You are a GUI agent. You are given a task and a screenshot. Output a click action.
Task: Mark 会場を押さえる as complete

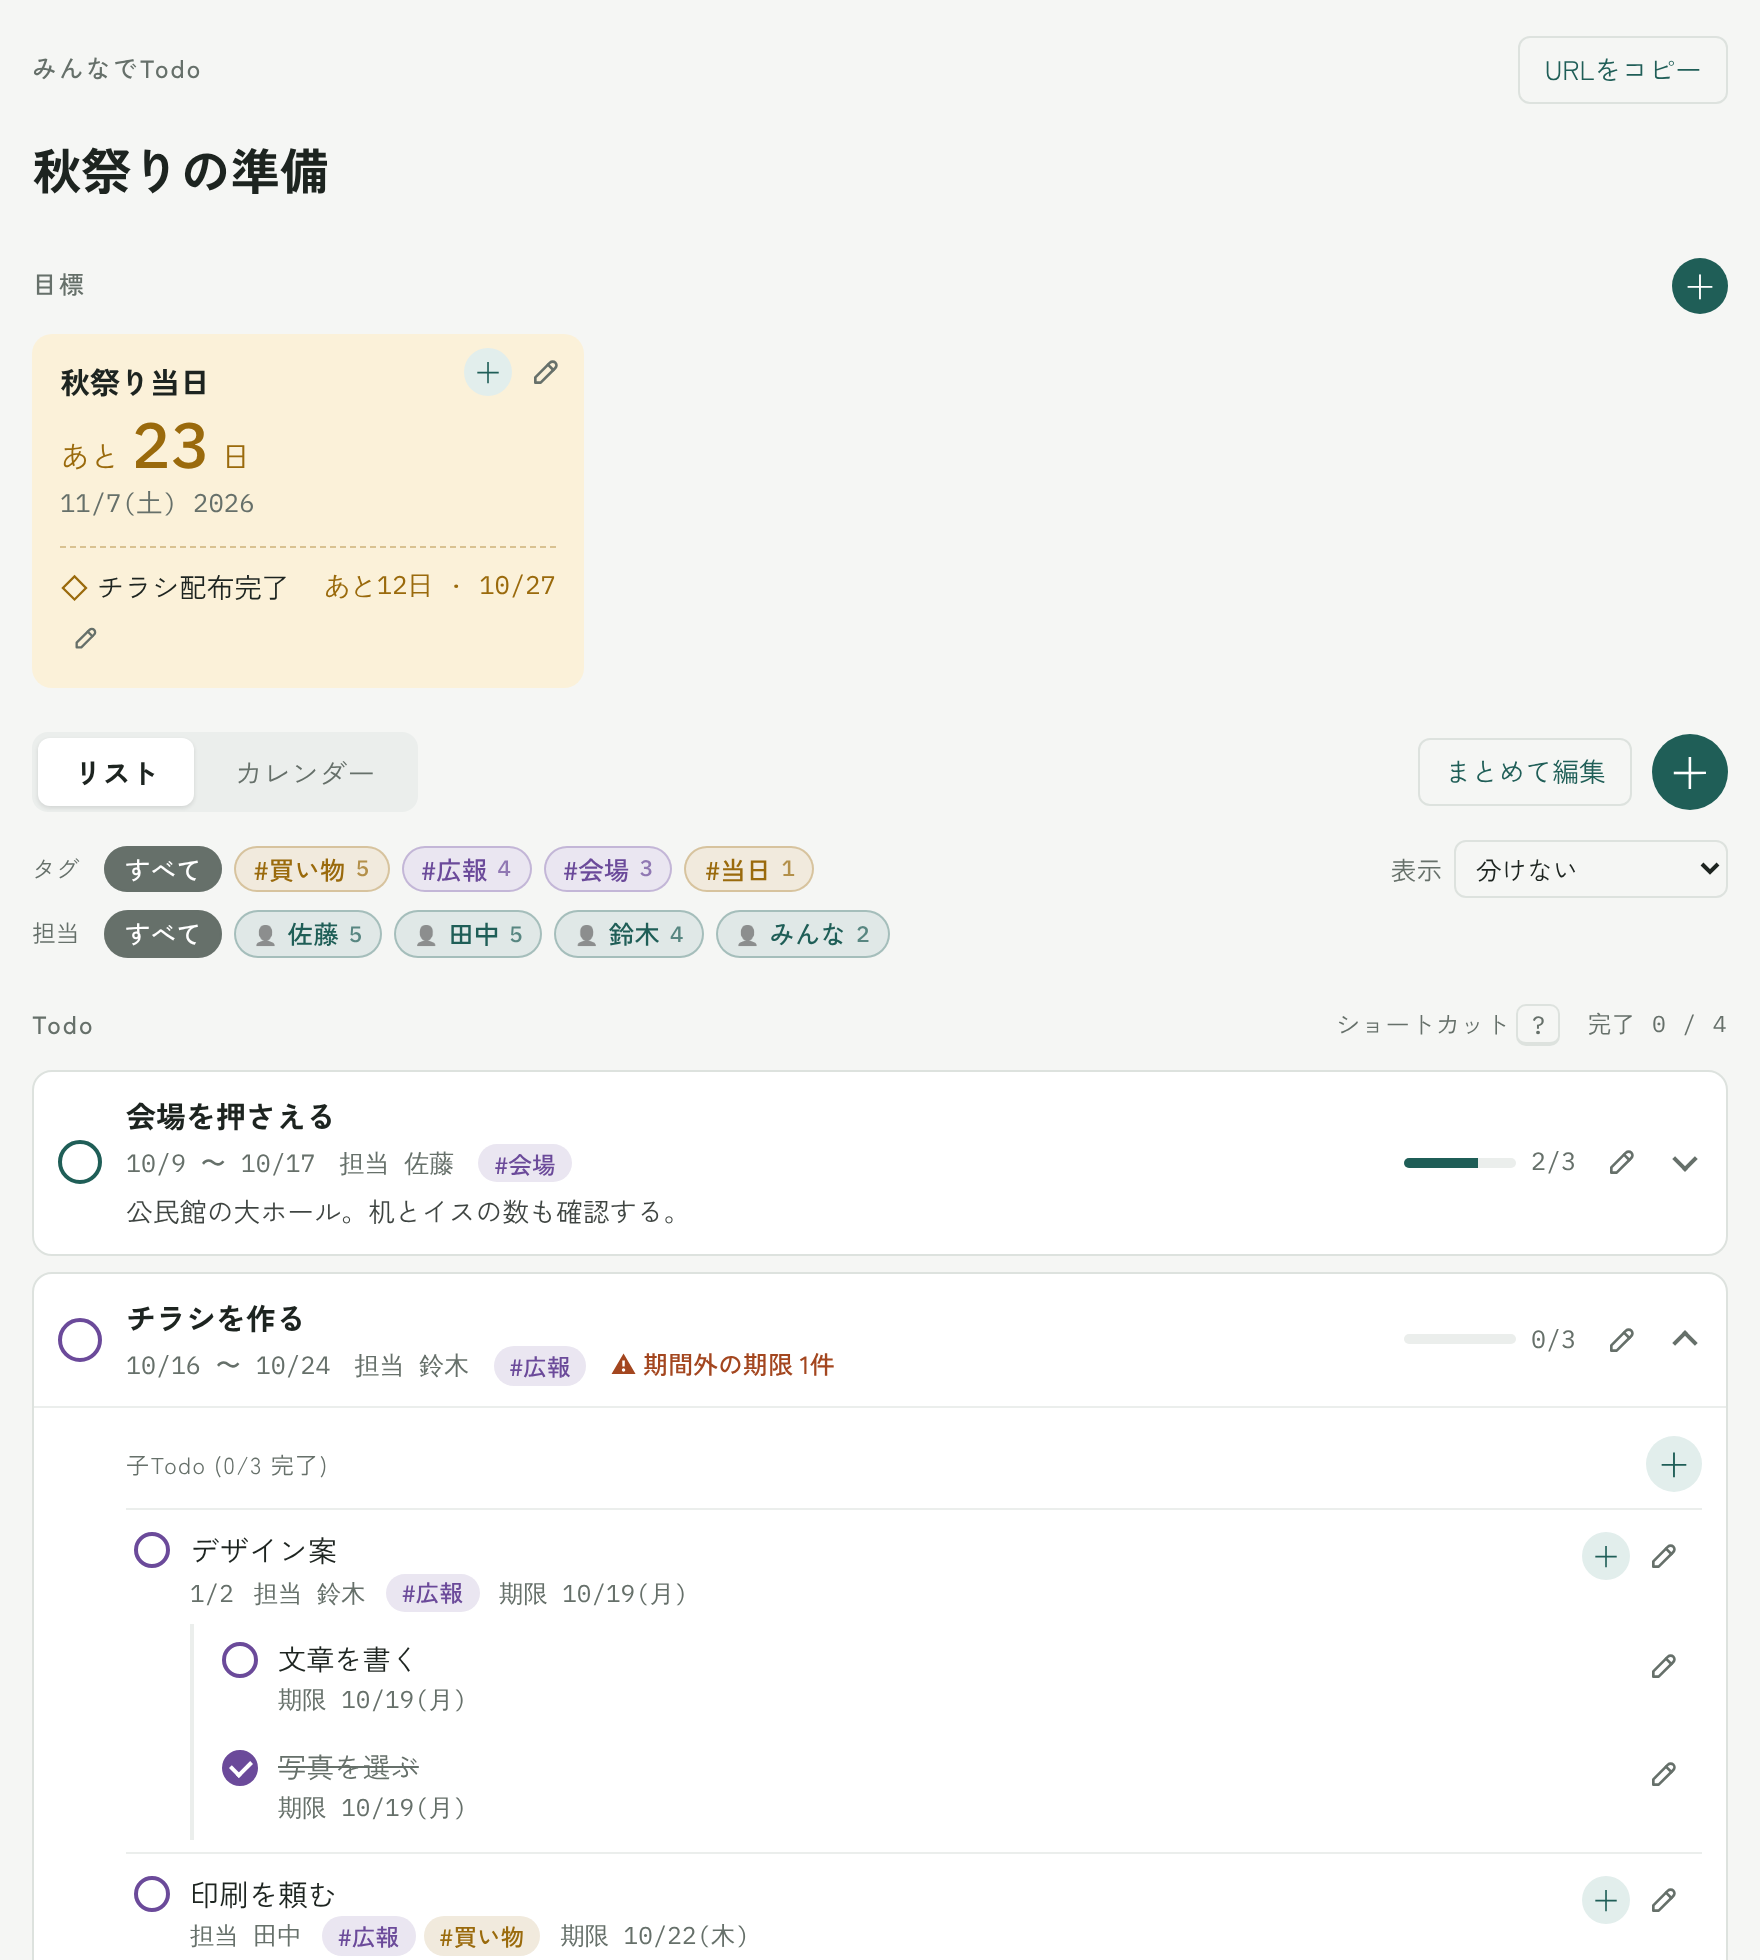coord(80,1162)
